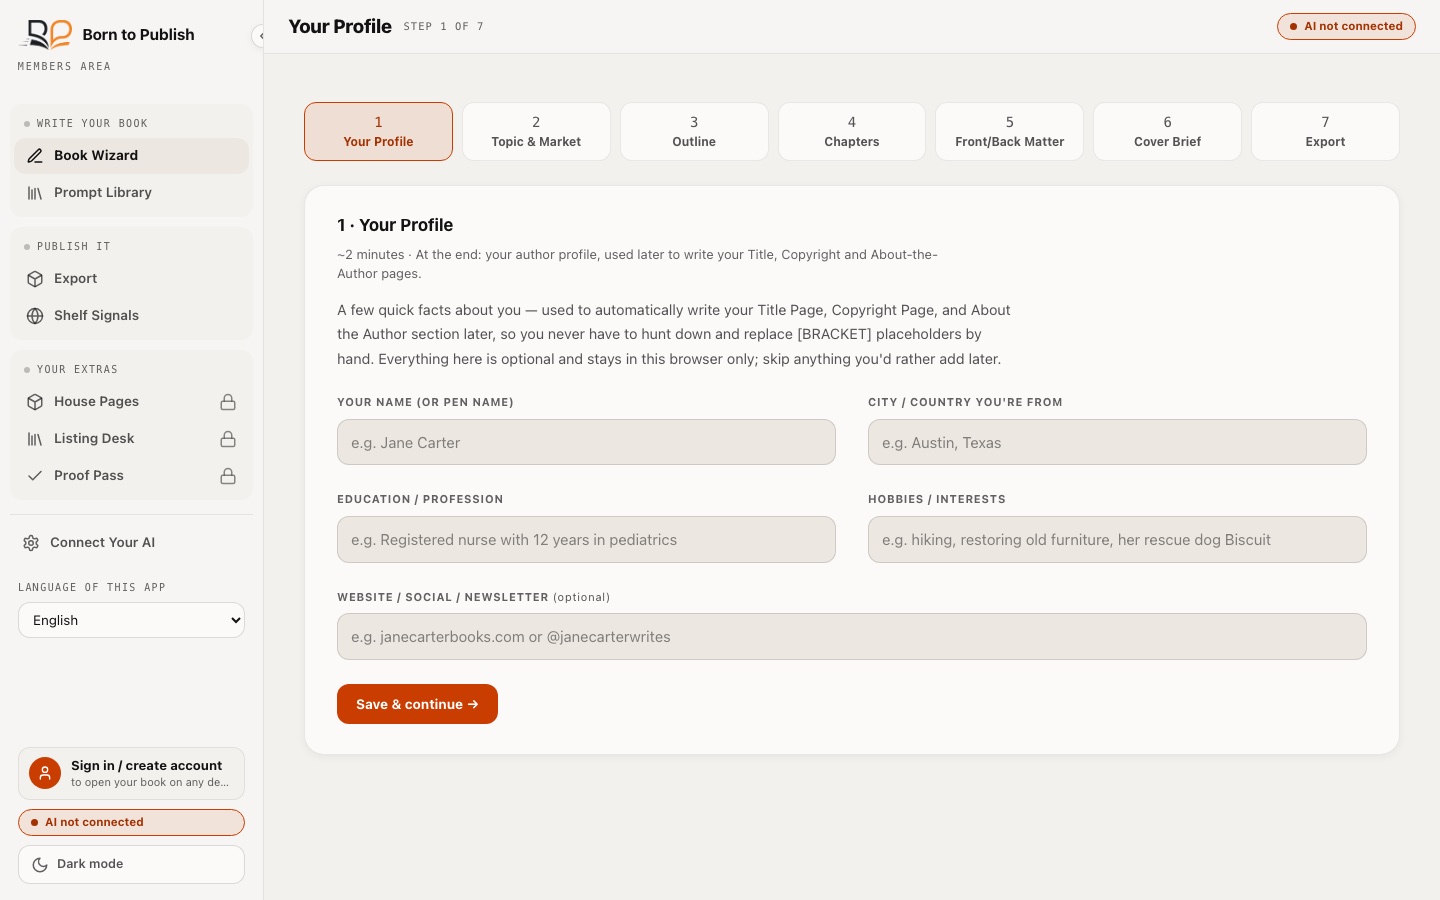Click the AI not connected badge in header

click(x=1346, y=26)
